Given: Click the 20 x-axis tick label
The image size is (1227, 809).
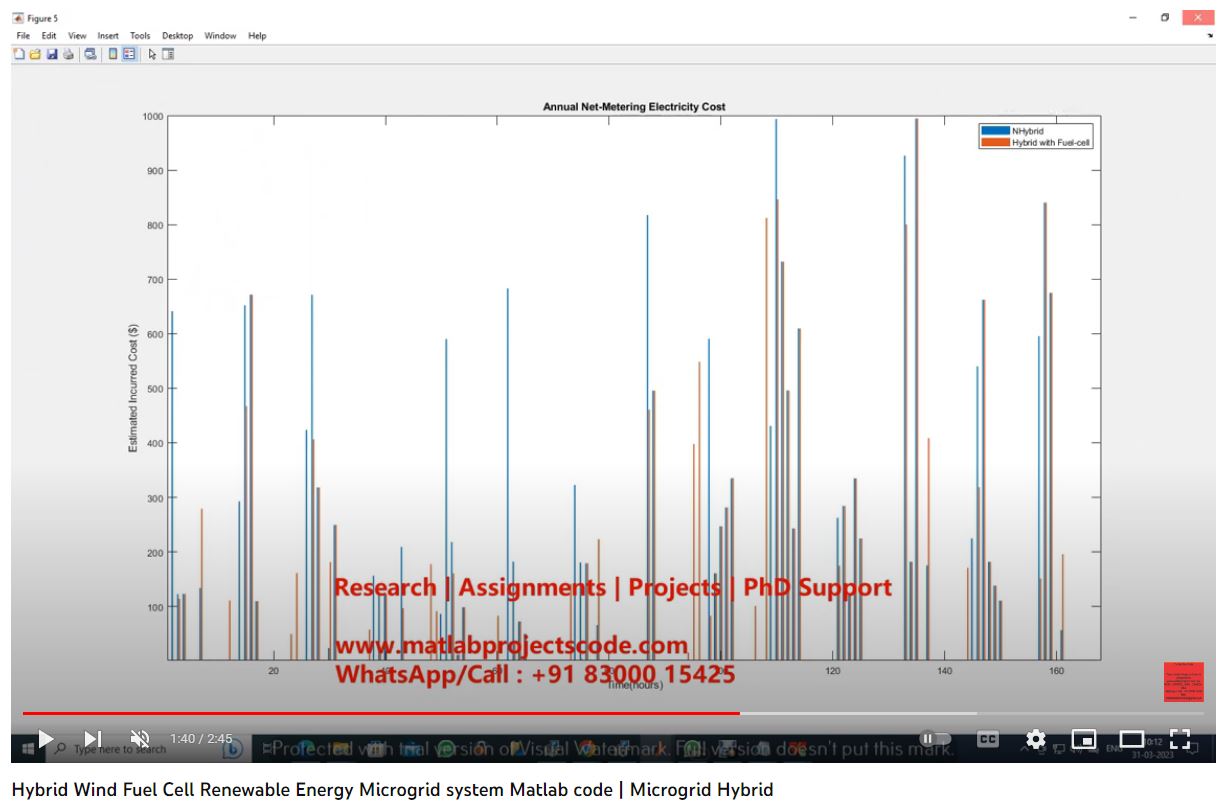Looking at the screenshot, I should tap(273, 671).
